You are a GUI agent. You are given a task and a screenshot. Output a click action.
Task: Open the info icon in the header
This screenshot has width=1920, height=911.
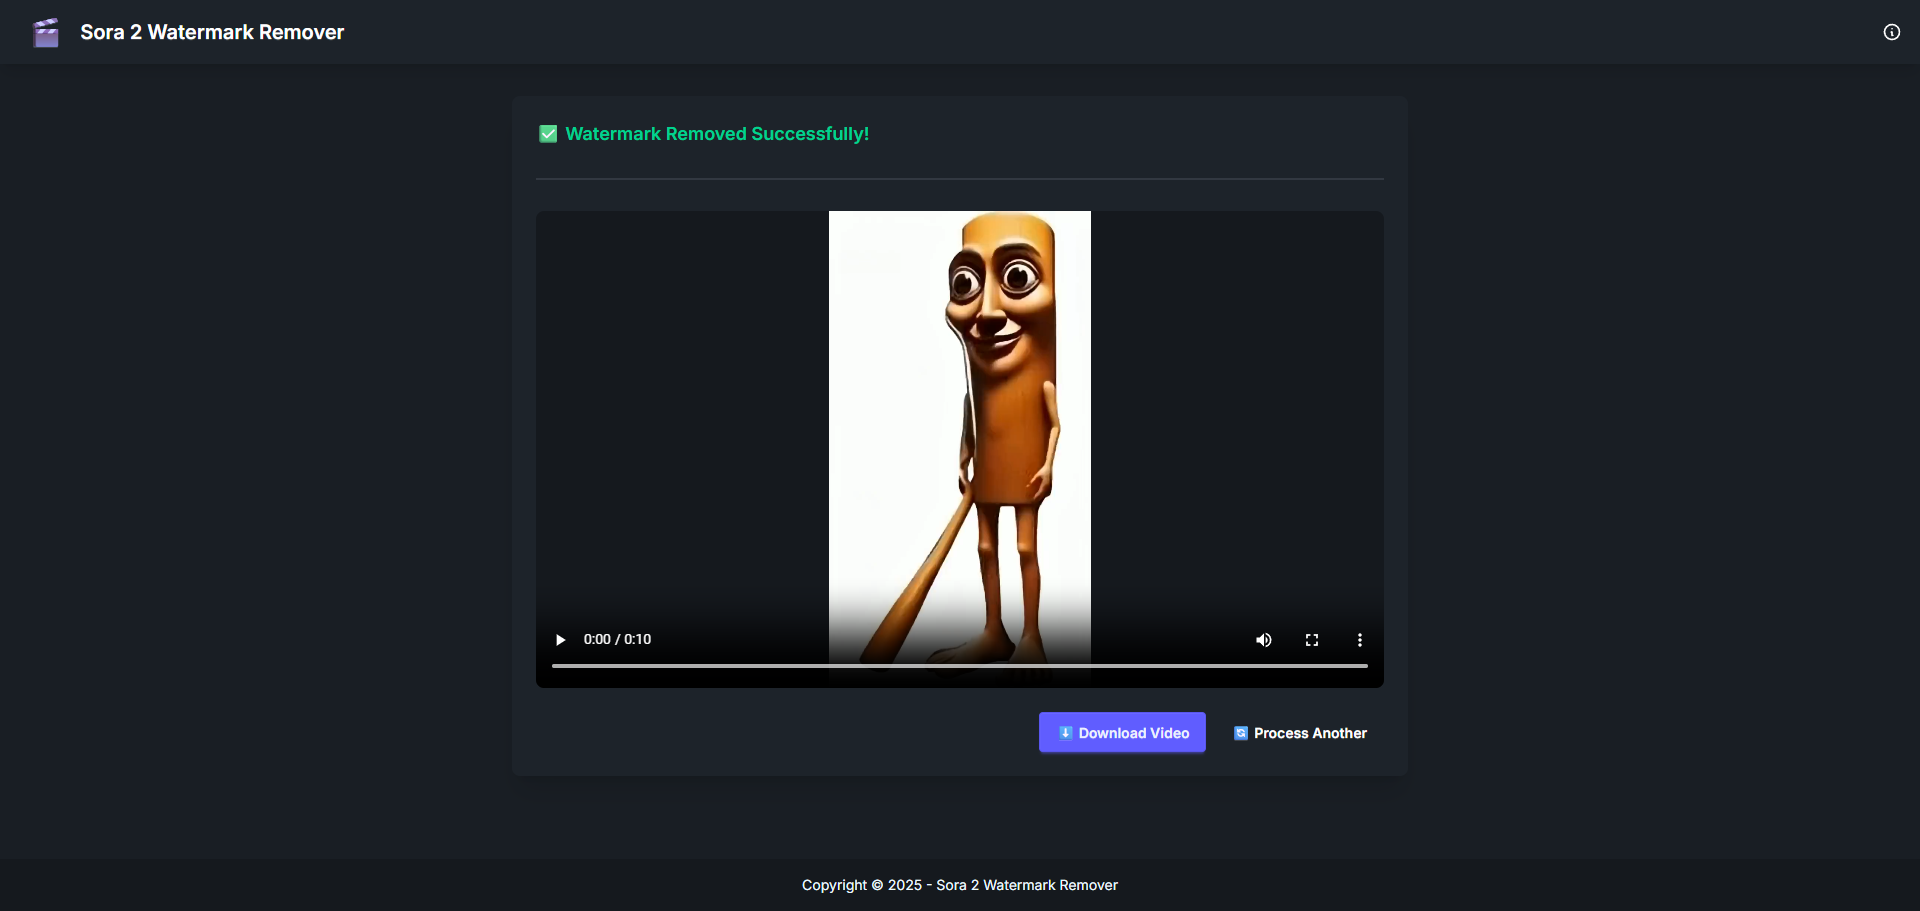1891,32
